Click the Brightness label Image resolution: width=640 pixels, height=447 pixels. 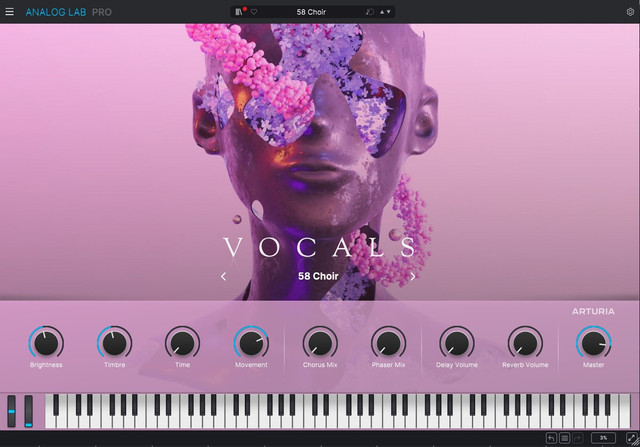46,365
